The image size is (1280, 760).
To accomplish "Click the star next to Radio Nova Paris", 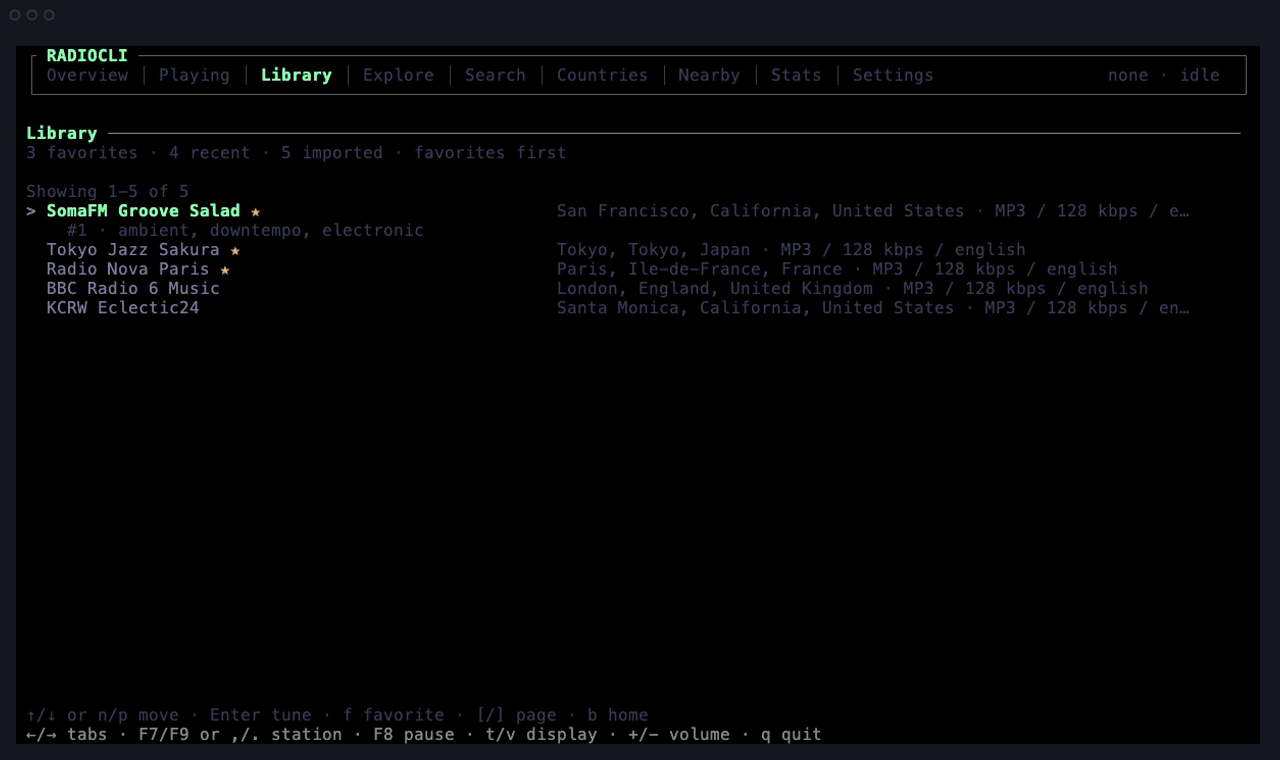I will click(x=225, y=269).
